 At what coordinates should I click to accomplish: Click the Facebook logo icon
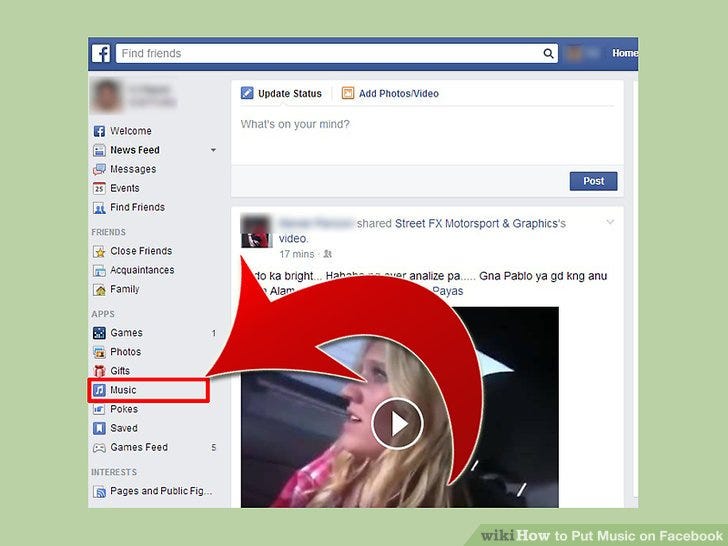coord(101,53)
